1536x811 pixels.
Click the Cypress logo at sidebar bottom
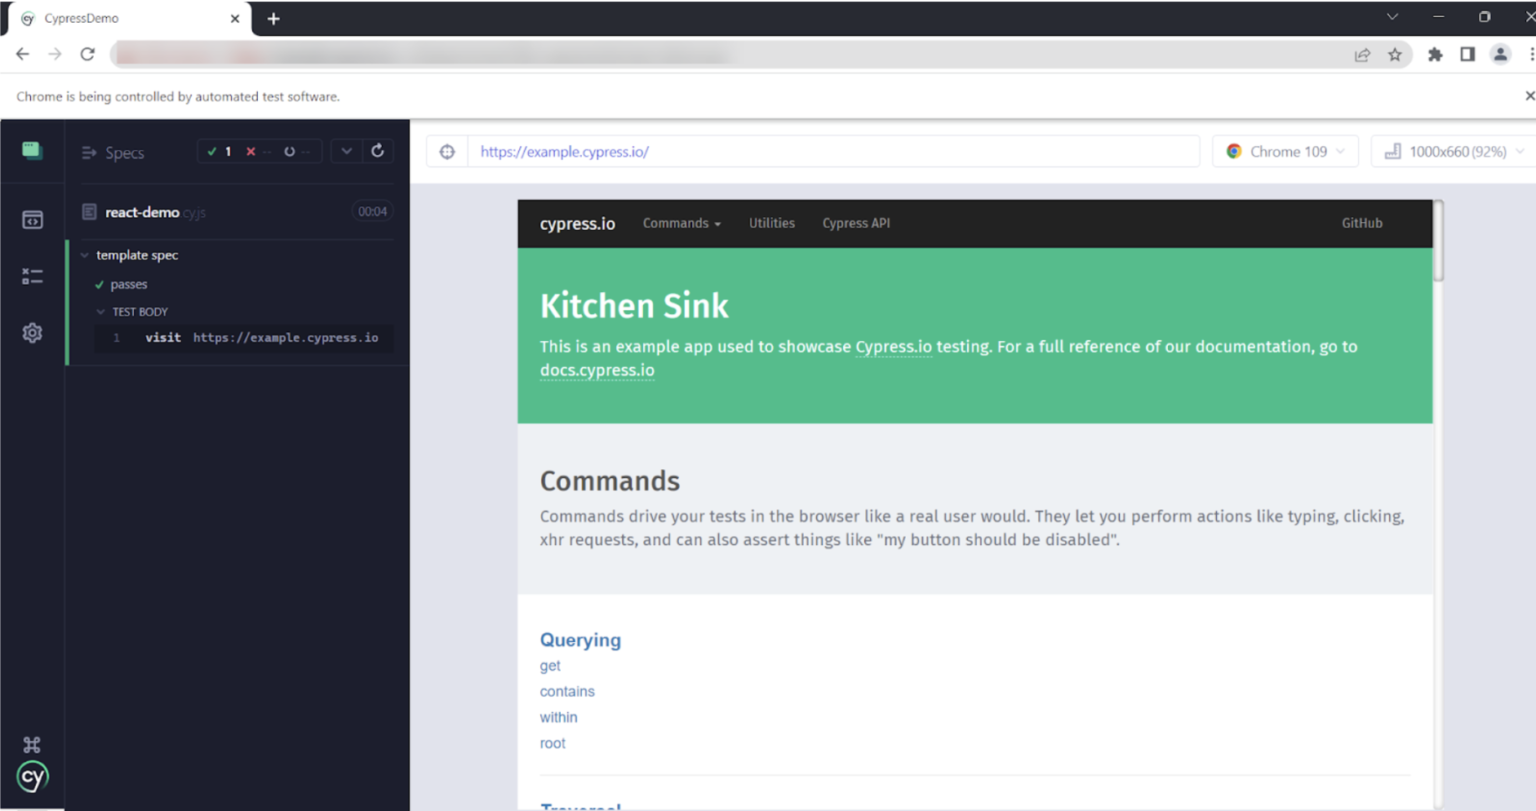pos(32,777)
